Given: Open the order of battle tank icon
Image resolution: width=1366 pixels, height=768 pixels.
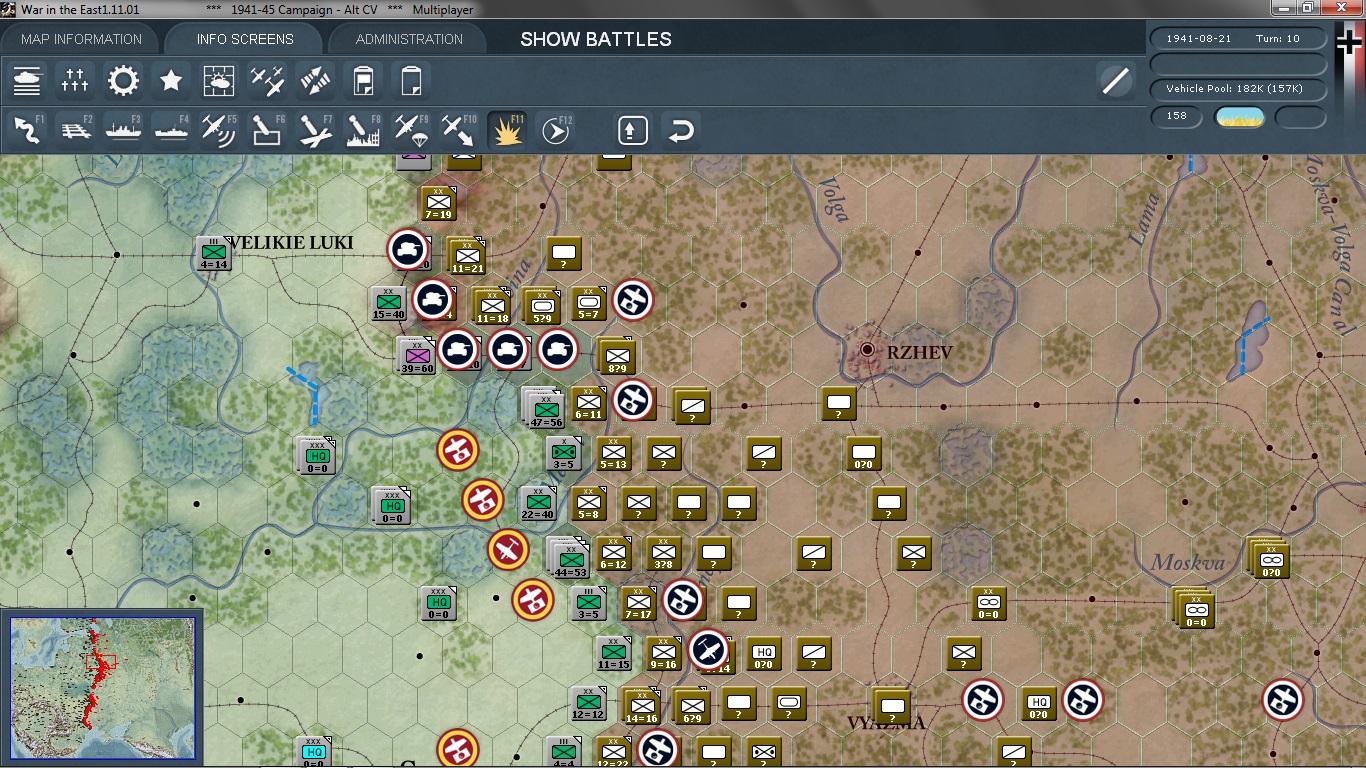Looking at the screenshot, I should point(27,80).
